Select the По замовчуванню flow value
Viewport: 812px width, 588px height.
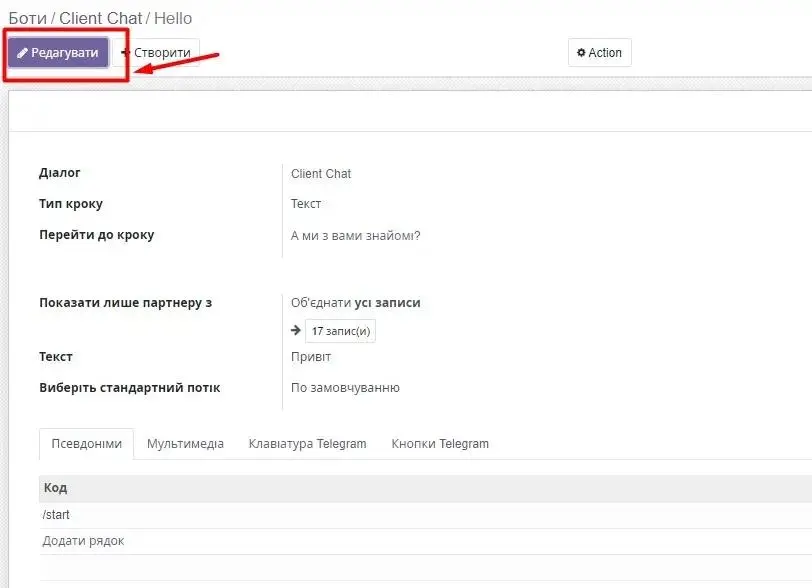pos(345,388)
